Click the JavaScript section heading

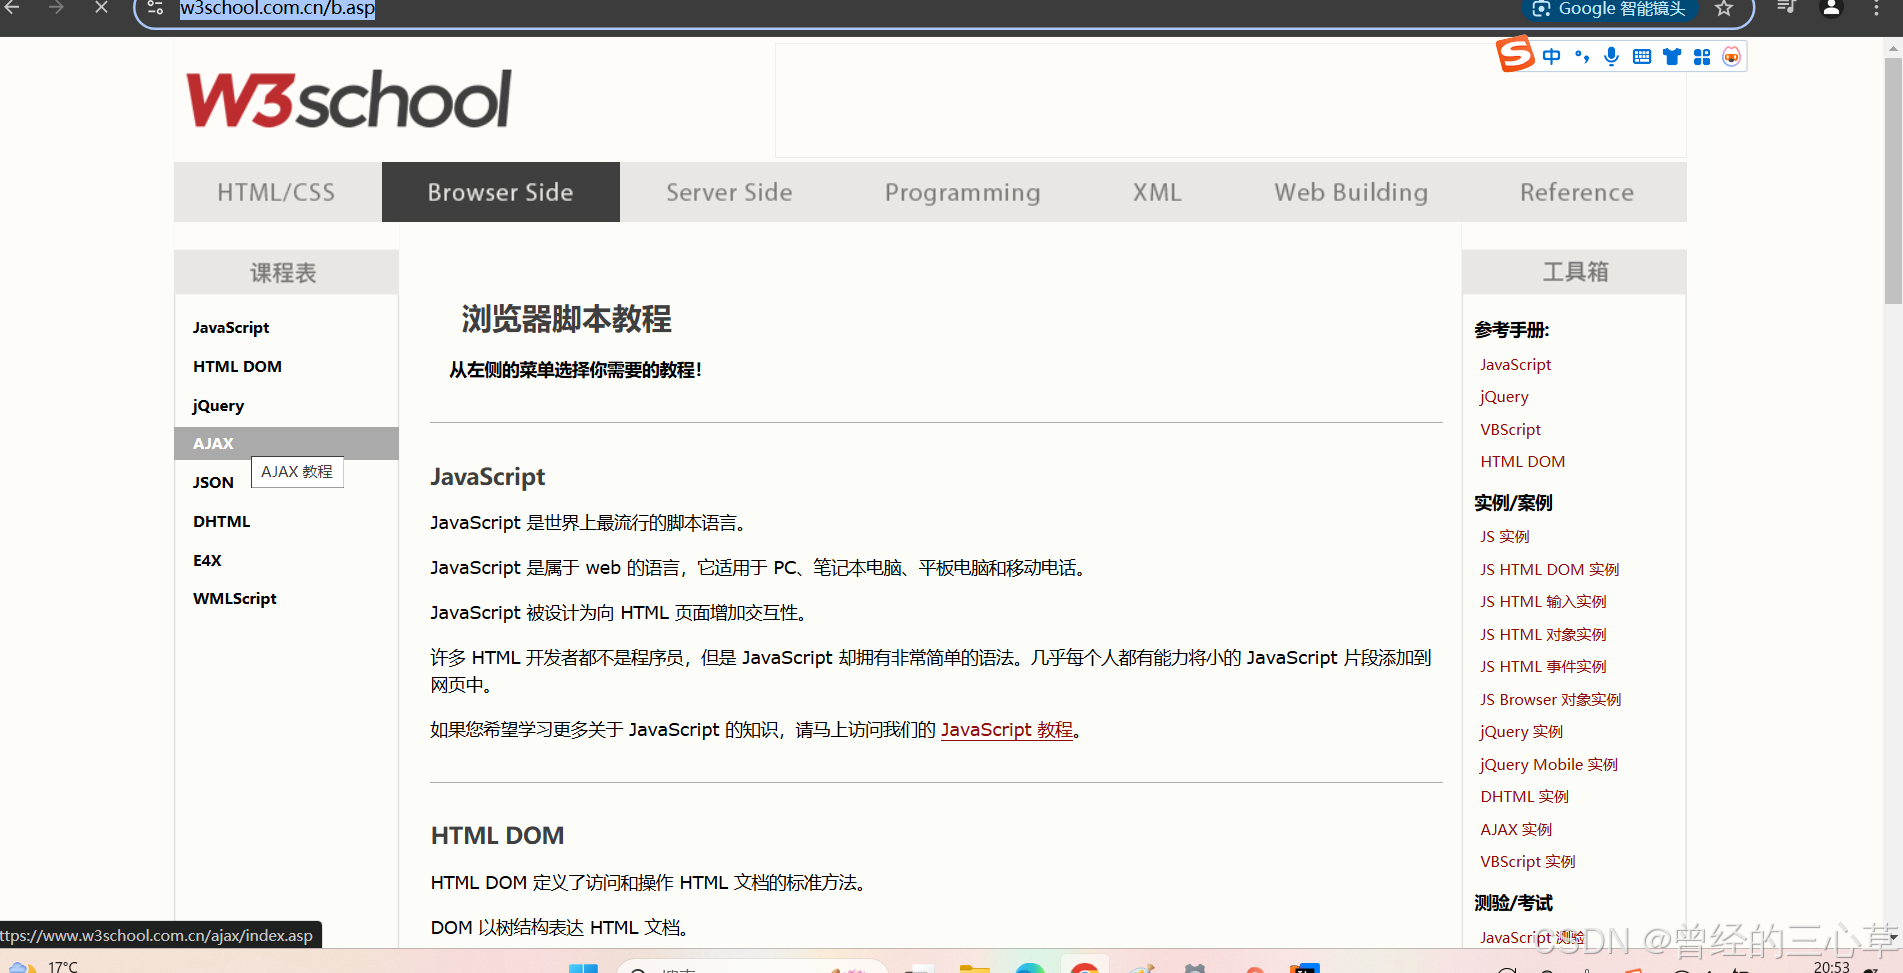[488, 477]
